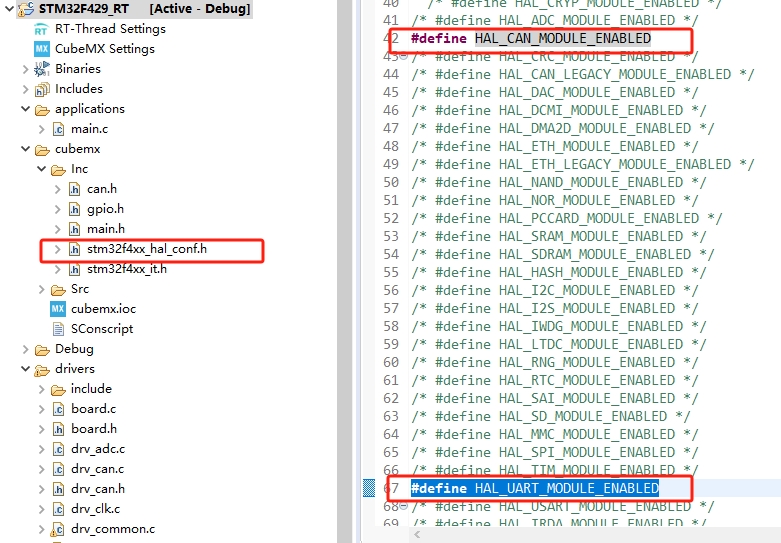This screenshot has height=543, width=781.
Task: Click the marker beside line 67
Action: coord(369,488)
